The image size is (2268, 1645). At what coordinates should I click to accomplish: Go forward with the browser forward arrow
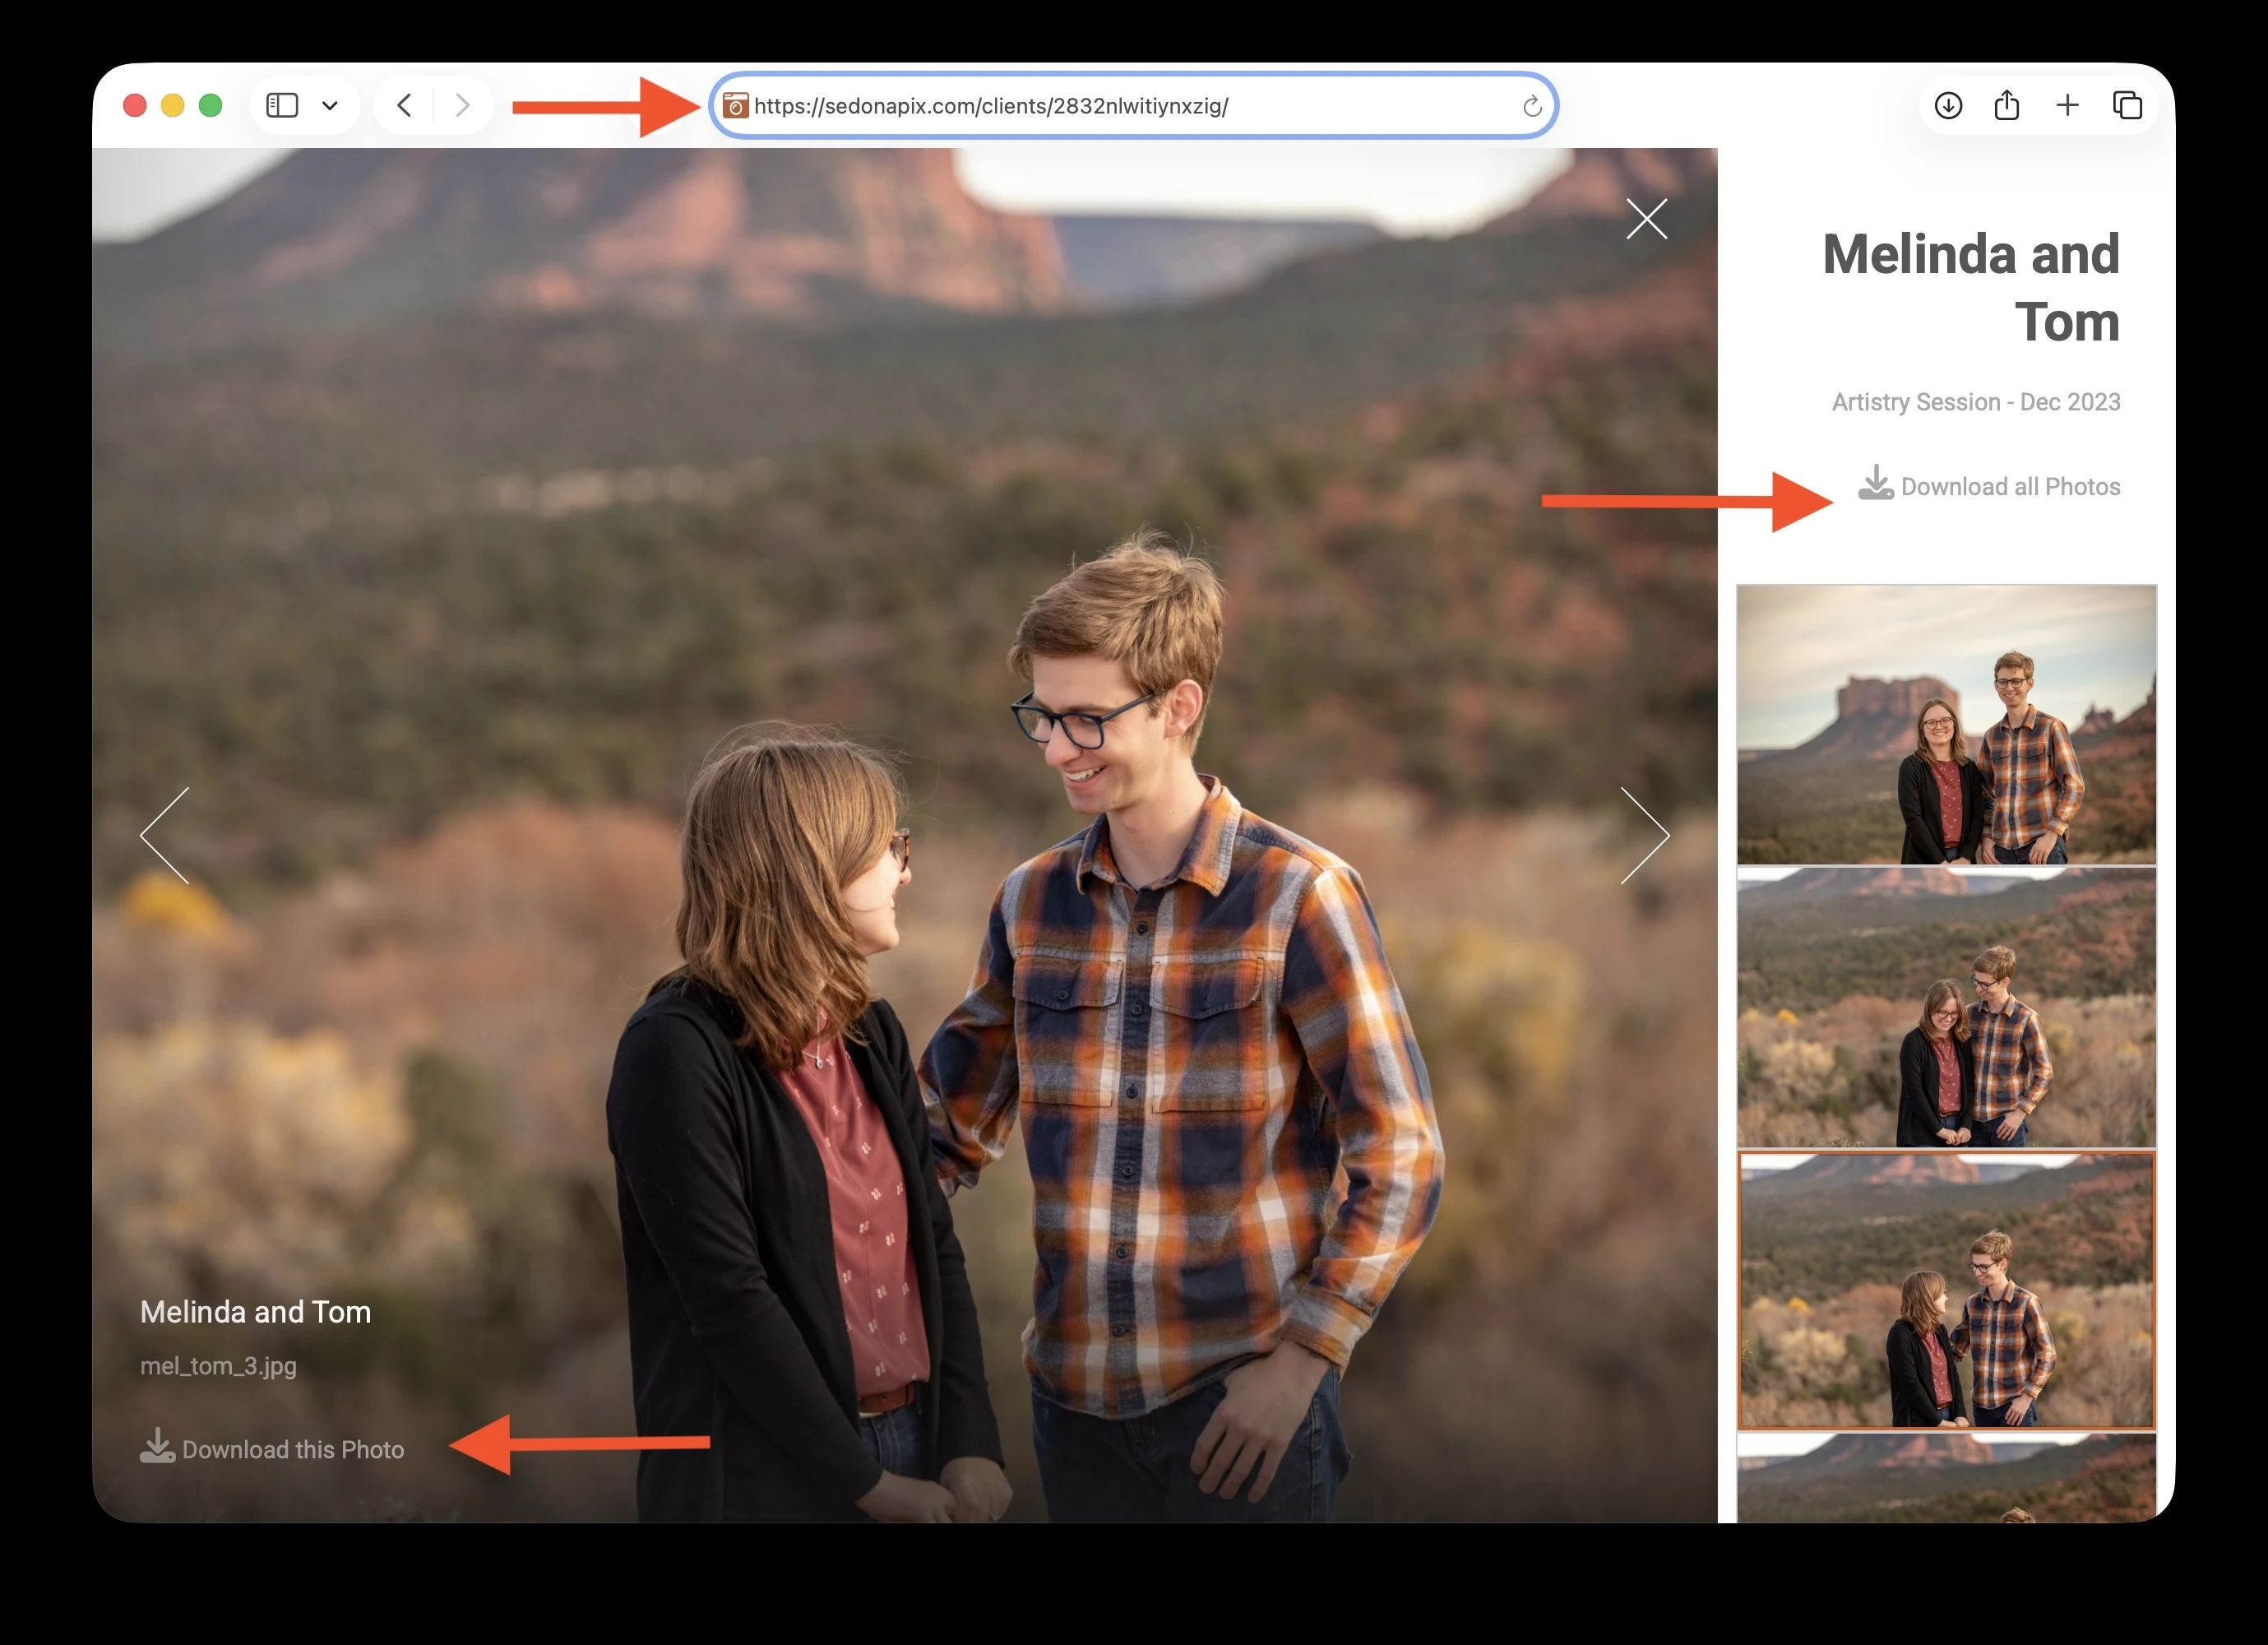coord(462,105)
